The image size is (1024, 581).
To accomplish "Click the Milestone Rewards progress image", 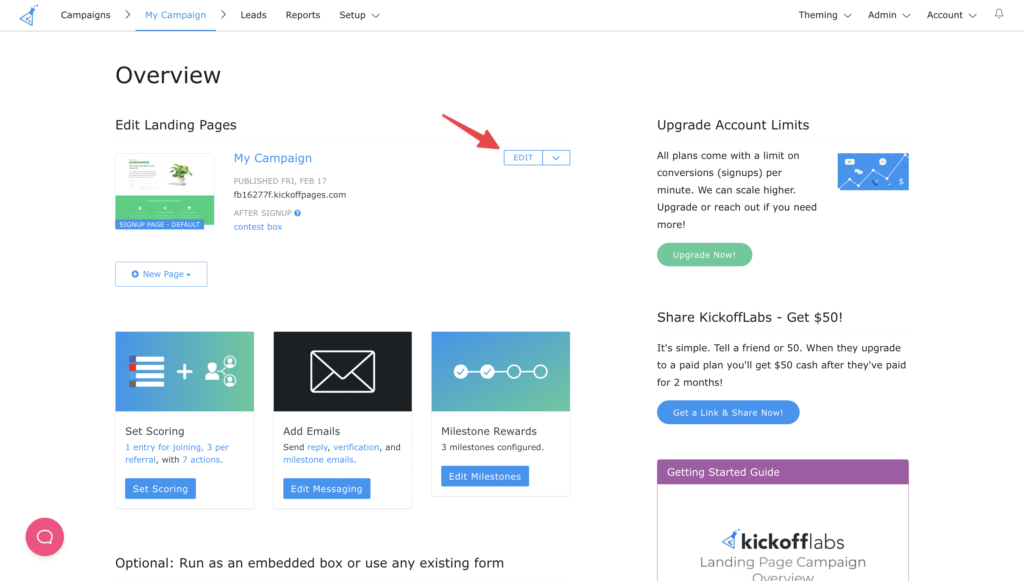I will [501, 371].
